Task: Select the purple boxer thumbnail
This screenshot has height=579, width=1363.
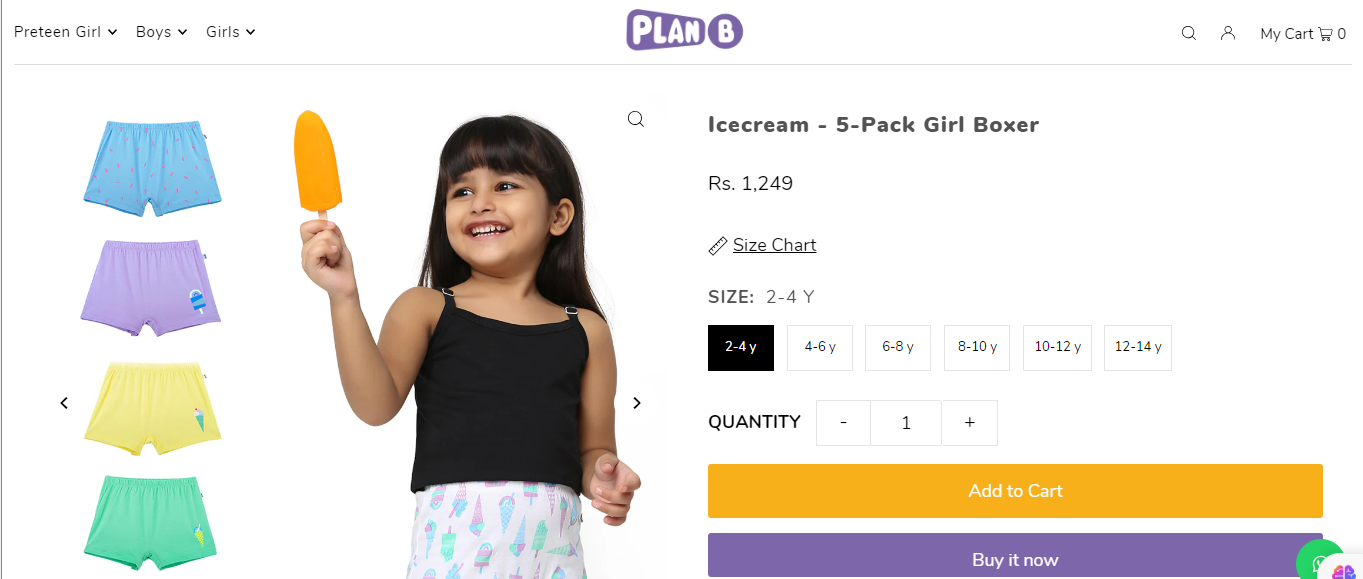Action: coord(150,286)
